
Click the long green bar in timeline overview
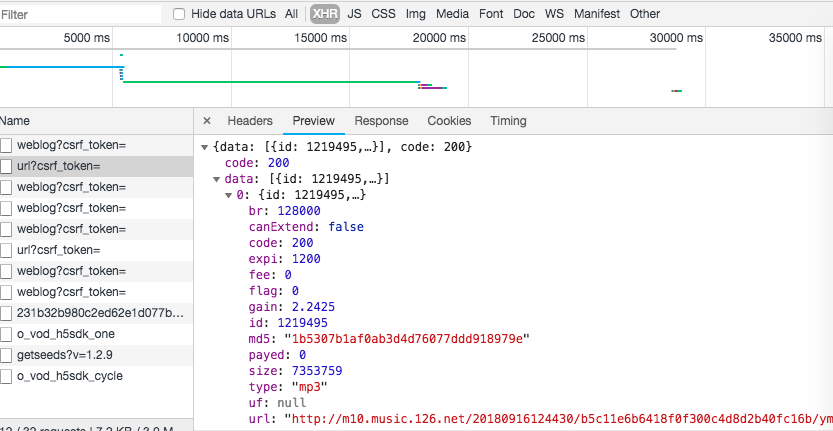point(270,82)
